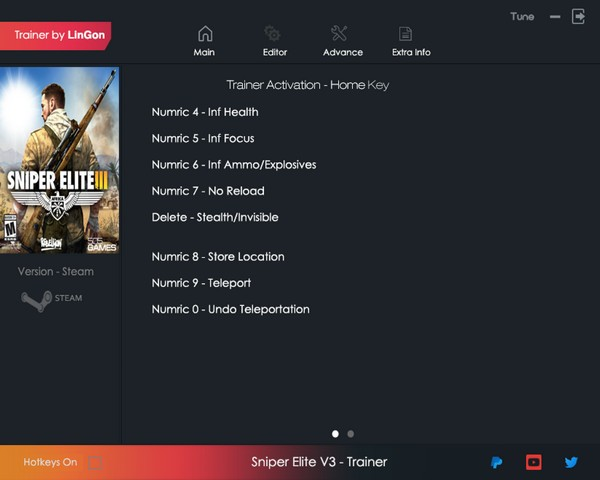Click 'Trainer Activation - Home Key' heading
This screenshot has width=600, height=480.
[x=308, y=85]
